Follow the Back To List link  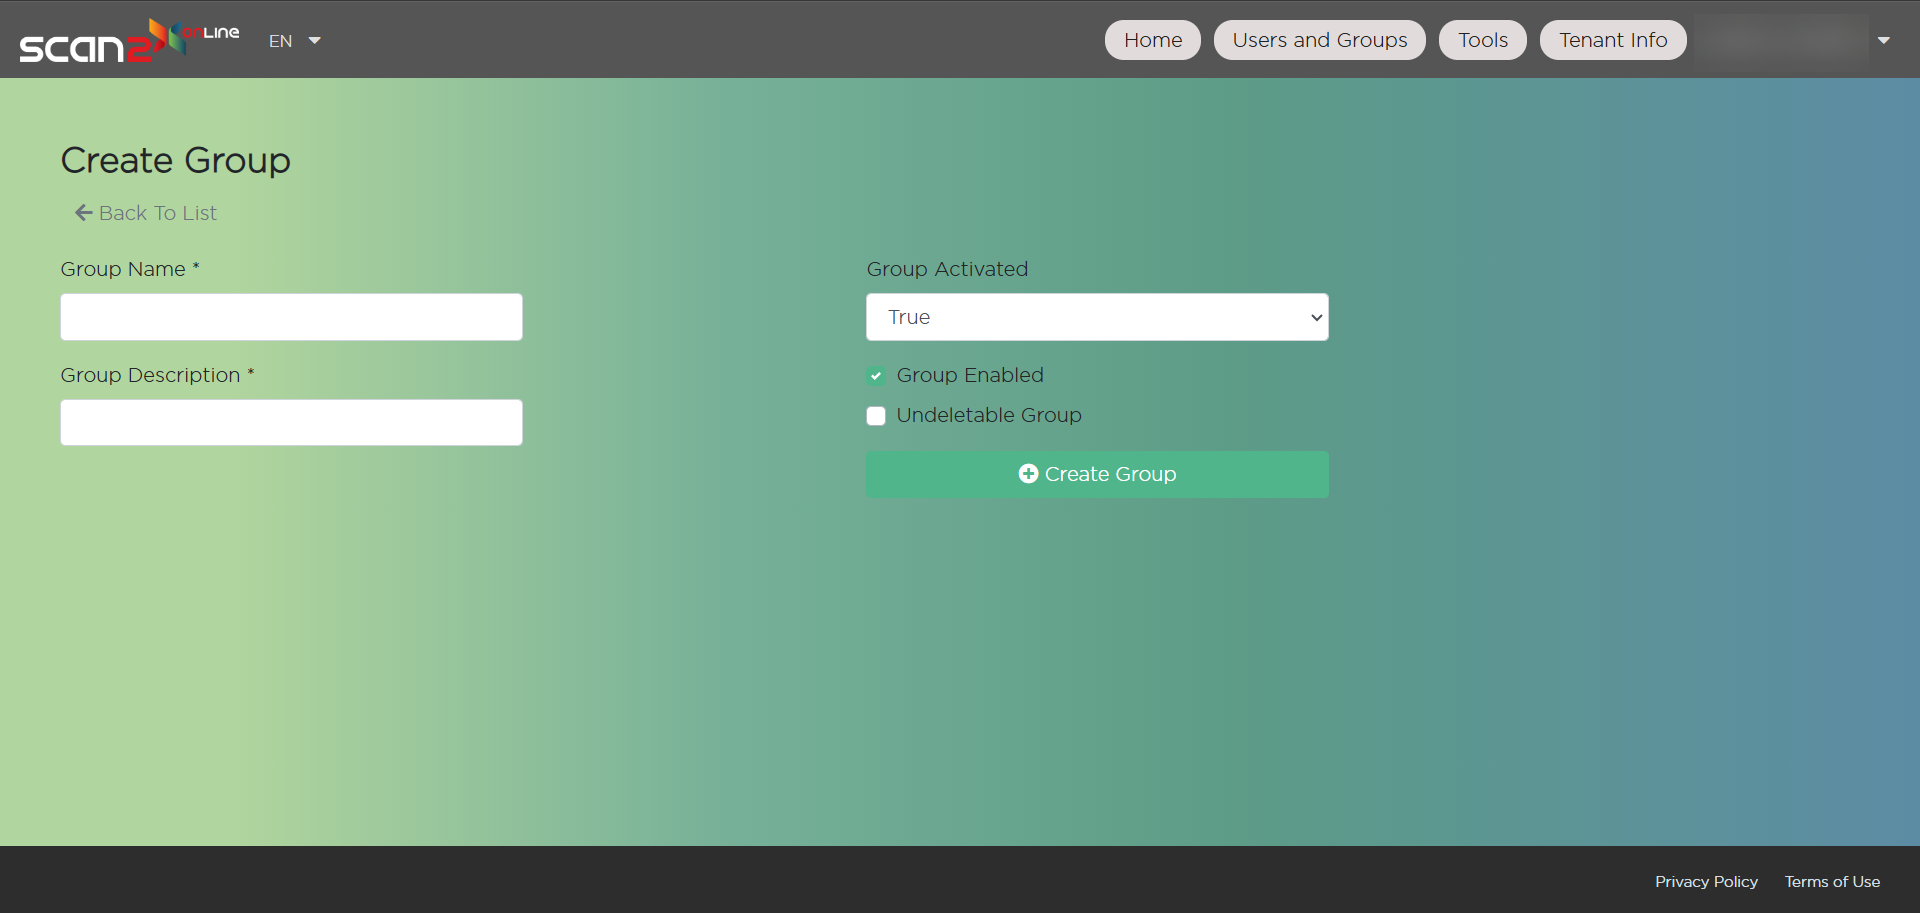pos(157,213)
